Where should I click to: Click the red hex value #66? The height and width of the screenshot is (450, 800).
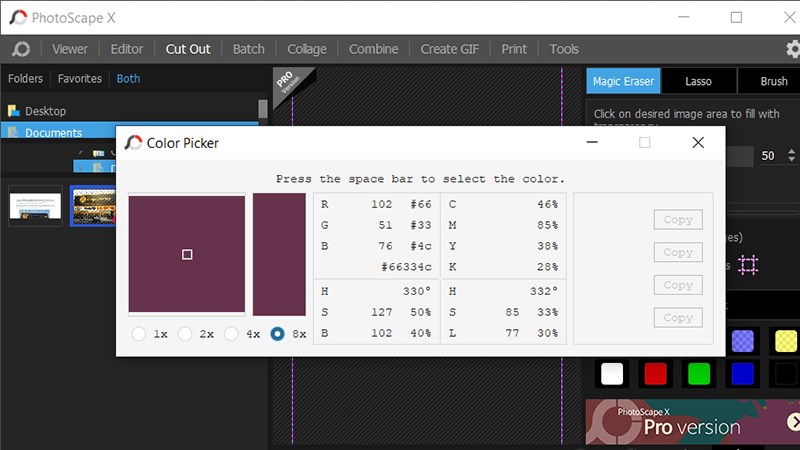[421, 204]
